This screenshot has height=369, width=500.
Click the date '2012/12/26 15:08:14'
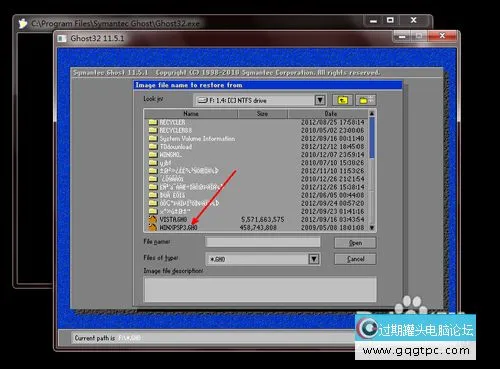pos(333,187)
